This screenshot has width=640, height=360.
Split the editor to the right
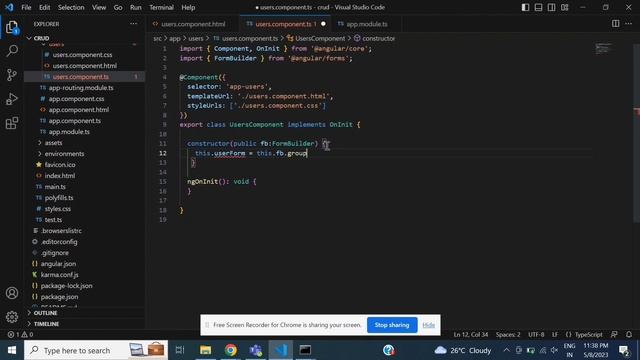tap(616, 24)
